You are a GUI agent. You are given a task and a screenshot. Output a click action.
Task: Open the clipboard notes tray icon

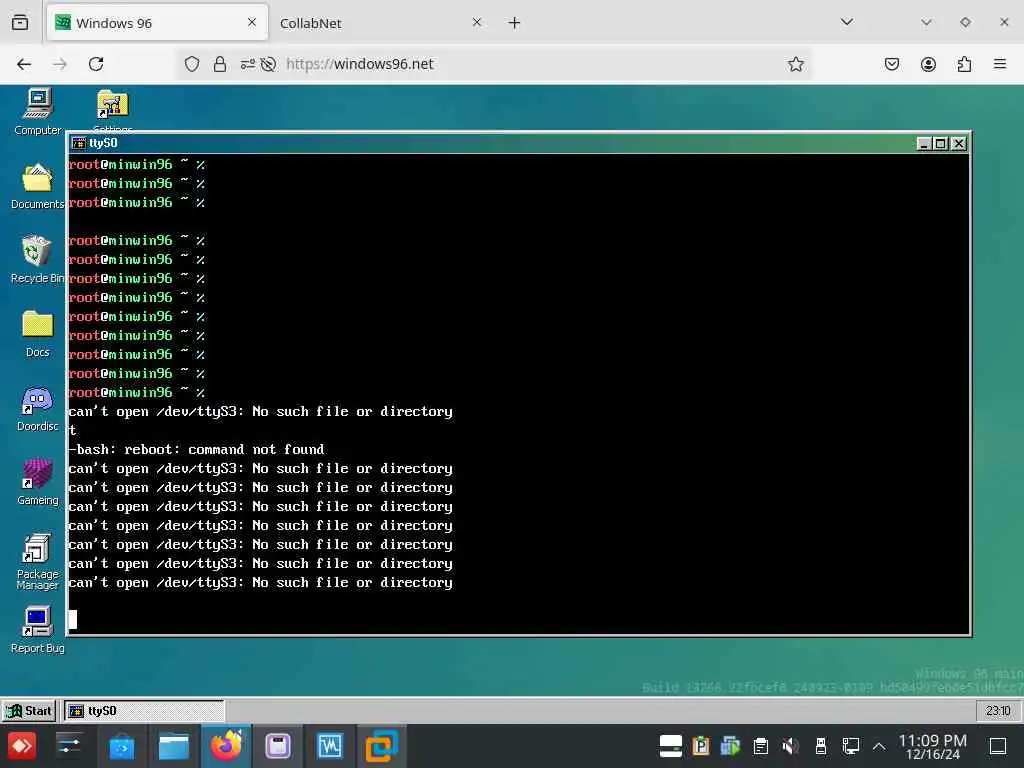[761, 746]
